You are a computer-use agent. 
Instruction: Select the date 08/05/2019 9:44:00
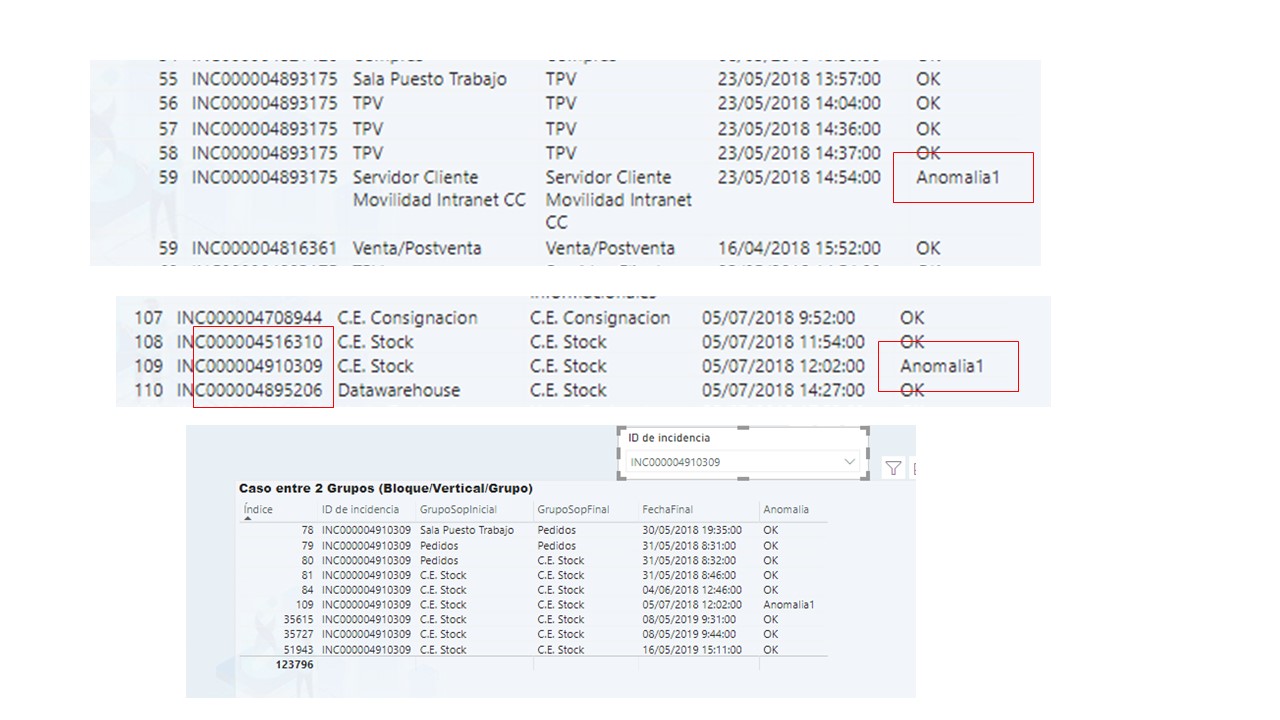point(689,634)
